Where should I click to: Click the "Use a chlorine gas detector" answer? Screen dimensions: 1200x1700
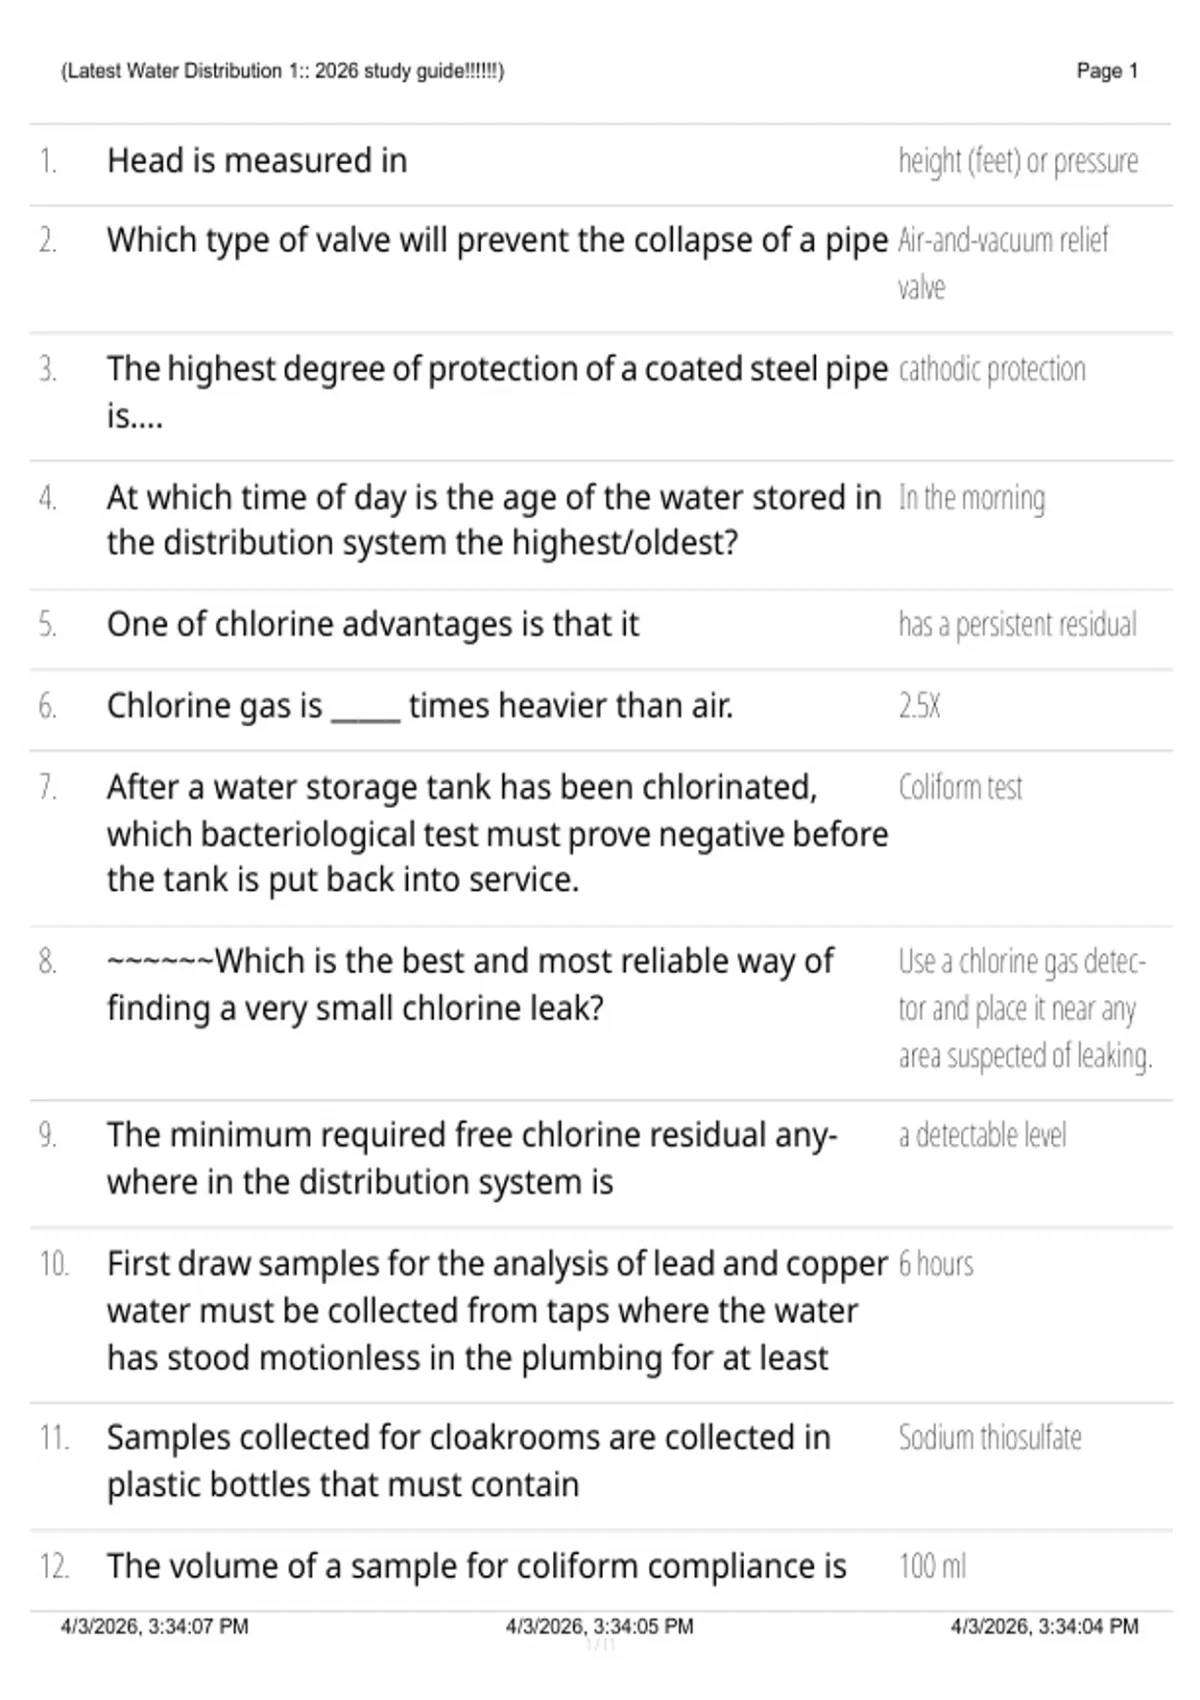[1025, 1009]
